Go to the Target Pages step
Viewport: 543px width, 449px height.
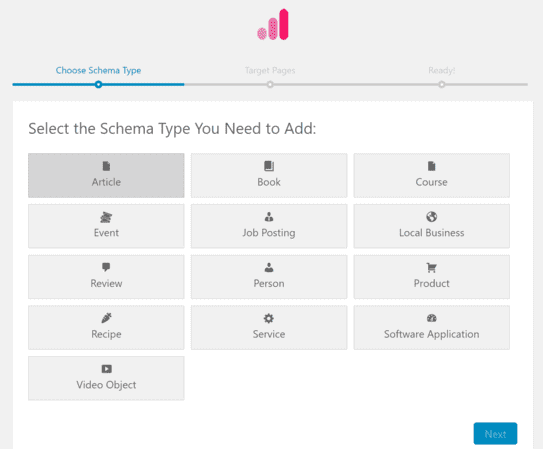click(x=270, y=70)
